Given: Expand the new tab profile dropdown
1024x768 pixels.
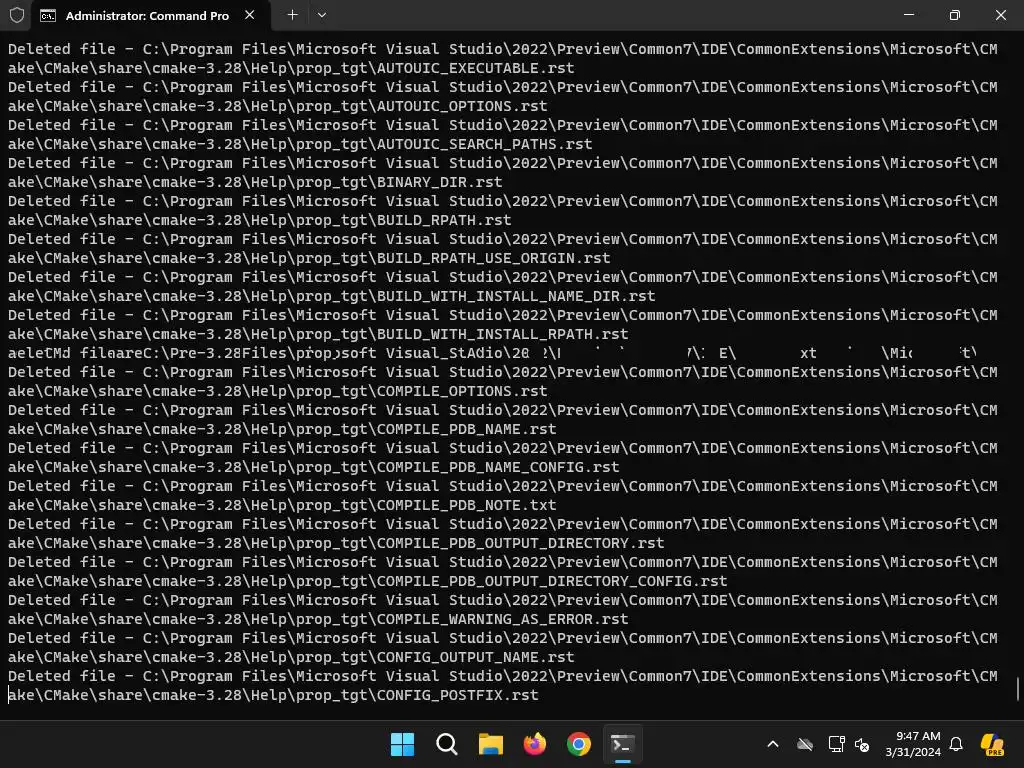Looking at the screenshot, I should tap(322, 15).
